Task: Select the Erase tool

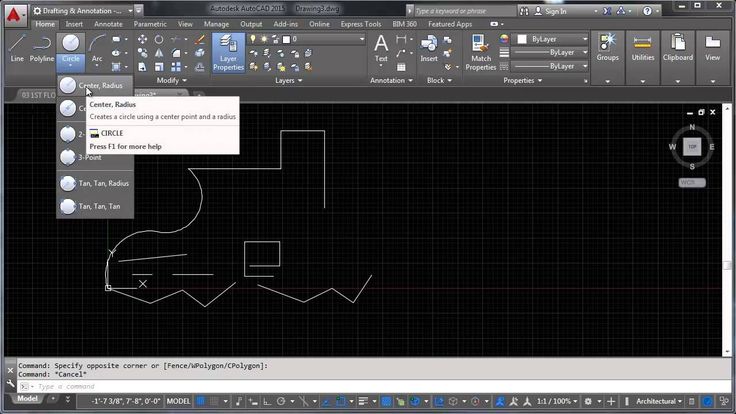Action: (x=200, y=39)
